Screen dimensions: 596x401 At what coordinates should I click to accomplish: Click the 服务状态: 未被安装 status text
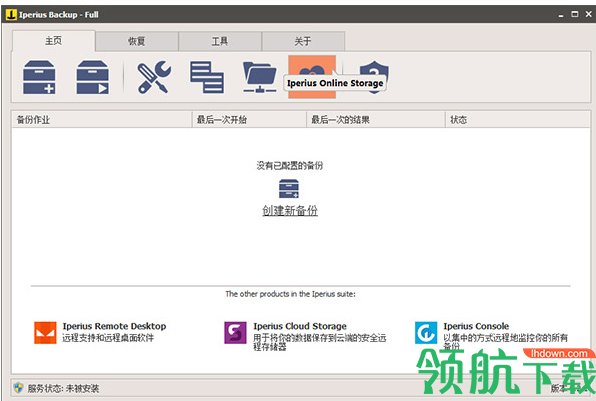(x=63, y=388)
